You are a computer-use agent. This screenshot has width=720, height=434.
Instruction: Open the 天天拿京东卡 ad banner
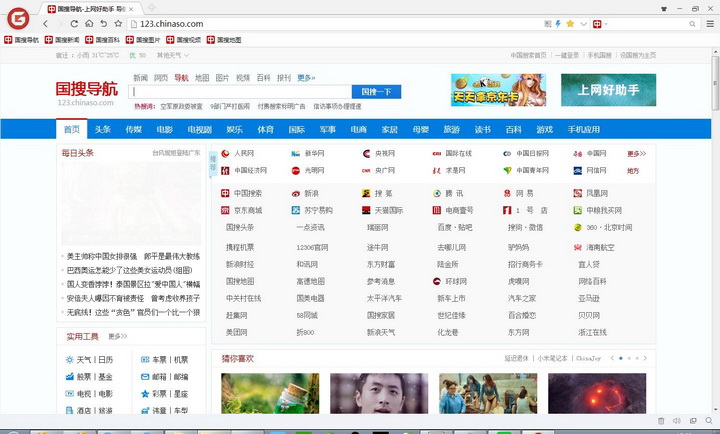coord(499,90)
